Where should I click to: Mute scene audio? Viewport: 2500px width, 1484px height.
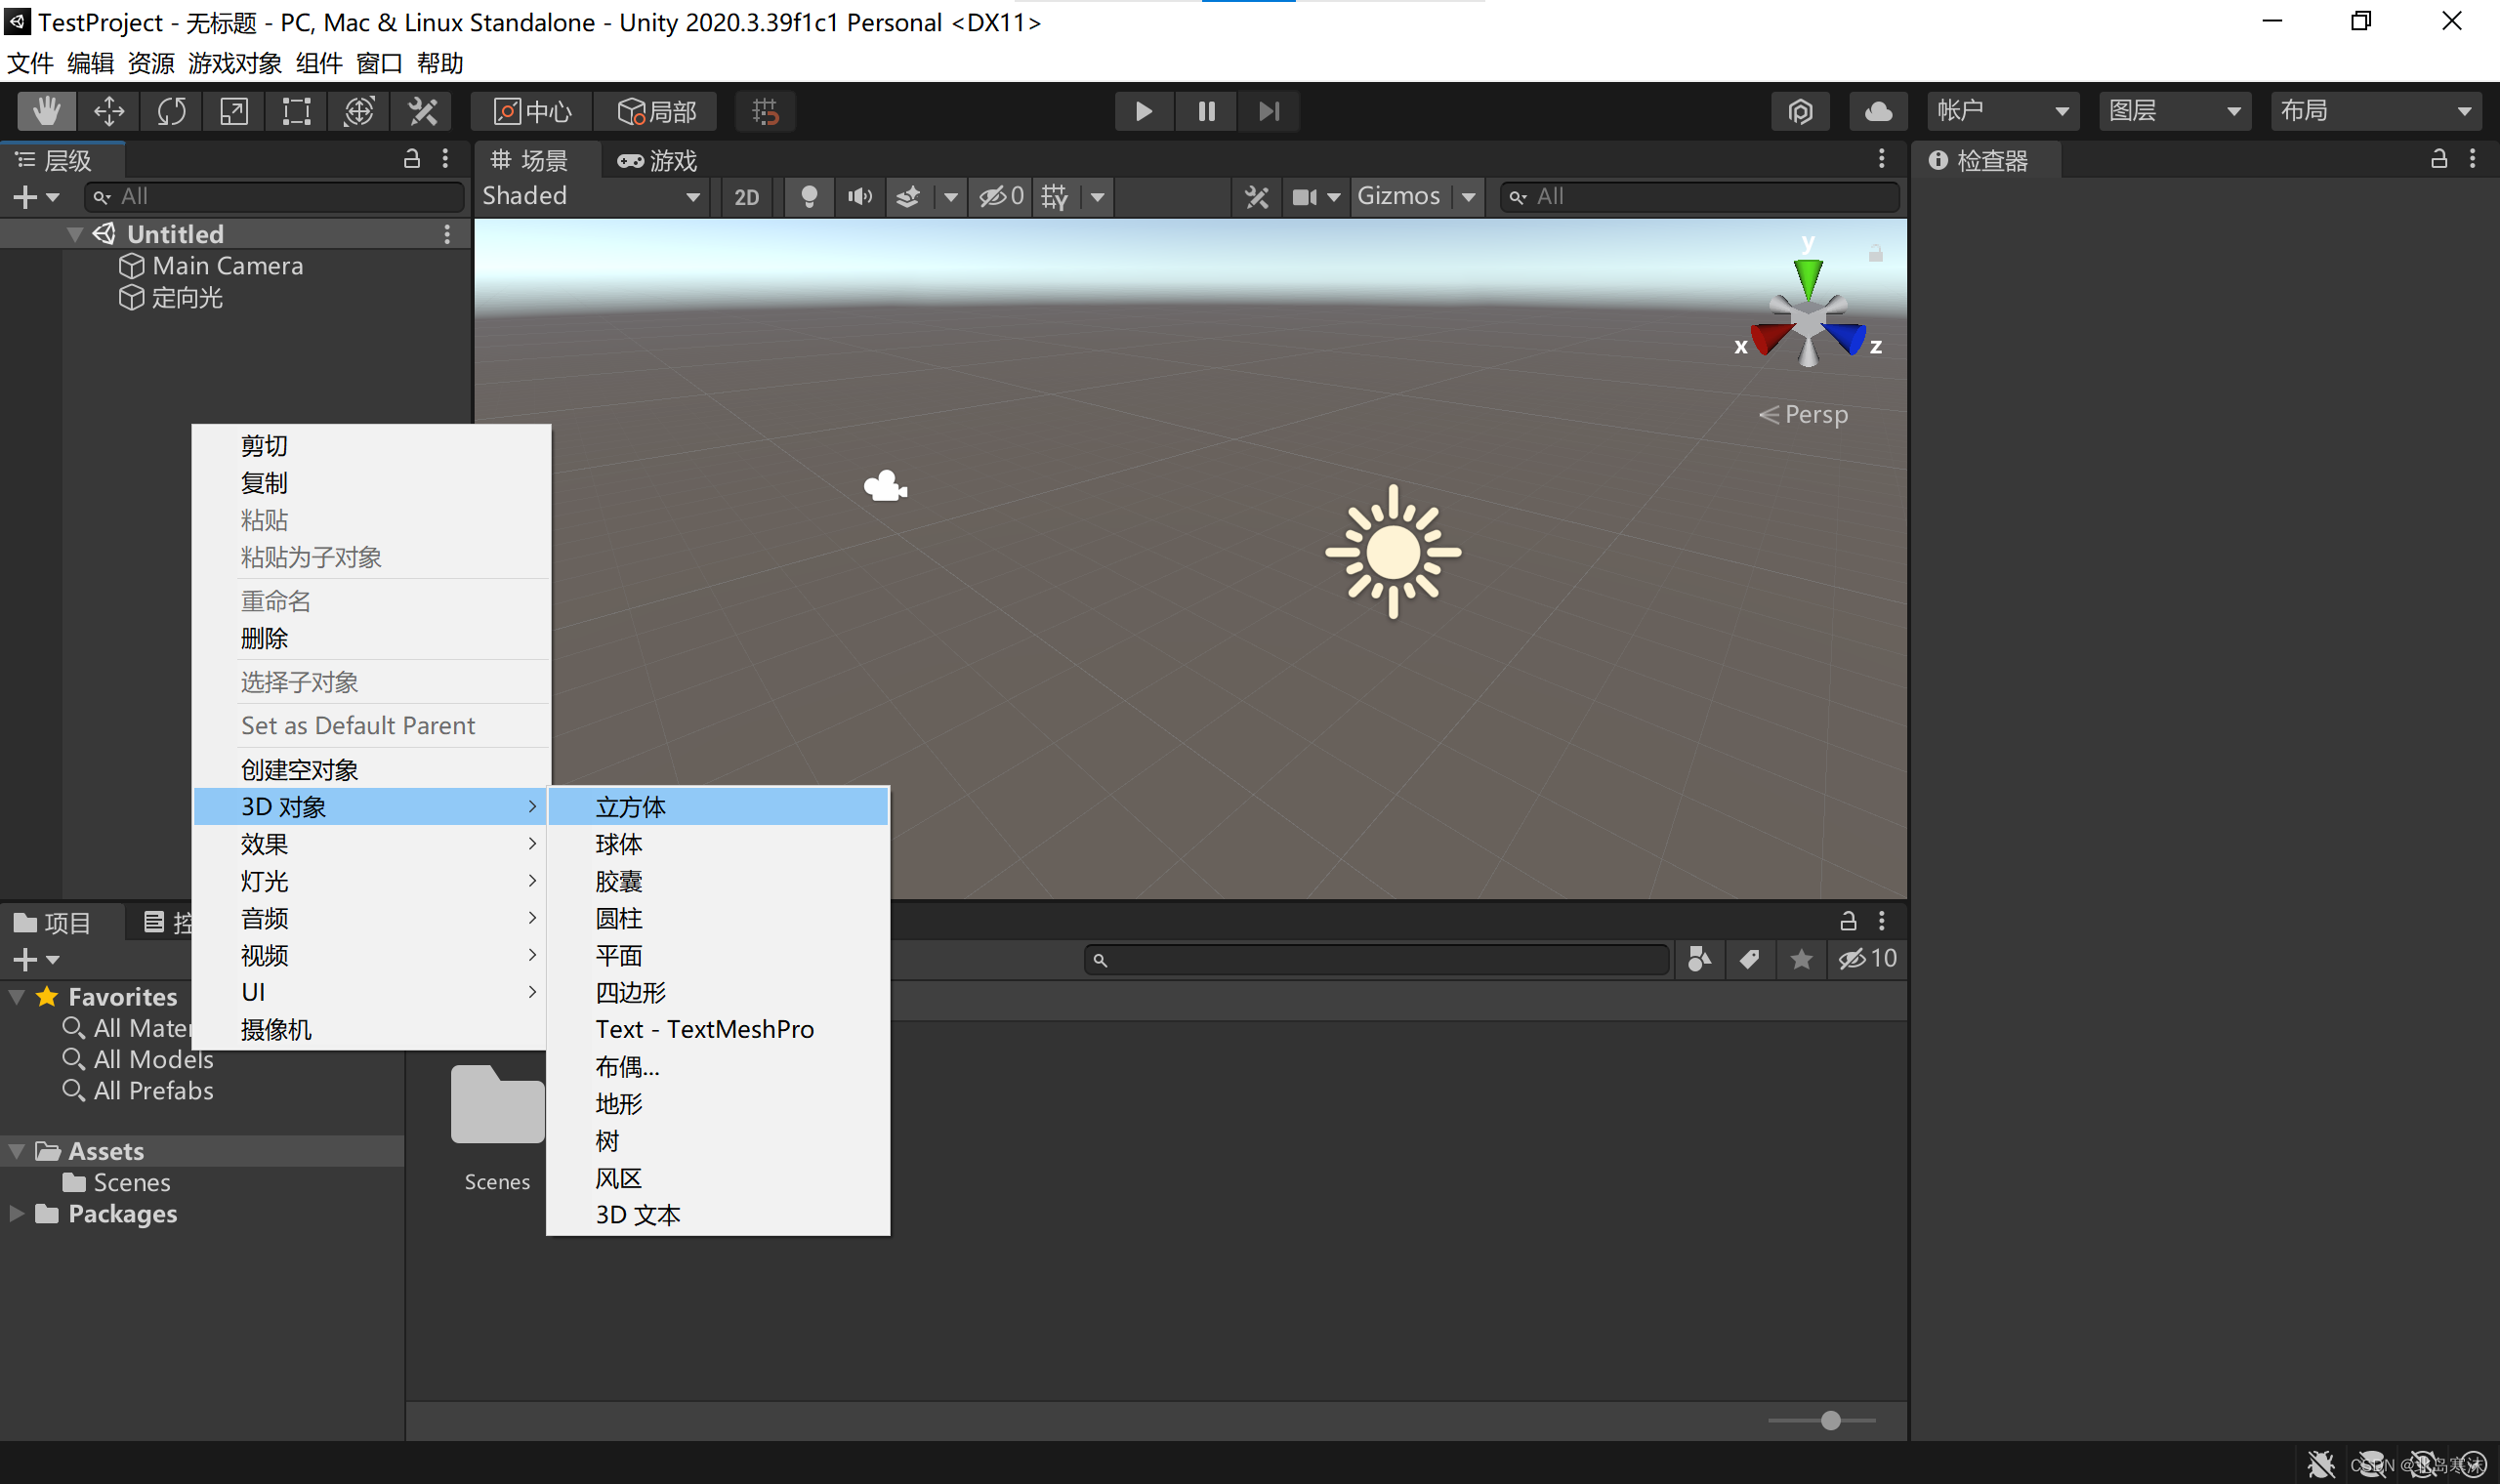(x=860, y=196)
